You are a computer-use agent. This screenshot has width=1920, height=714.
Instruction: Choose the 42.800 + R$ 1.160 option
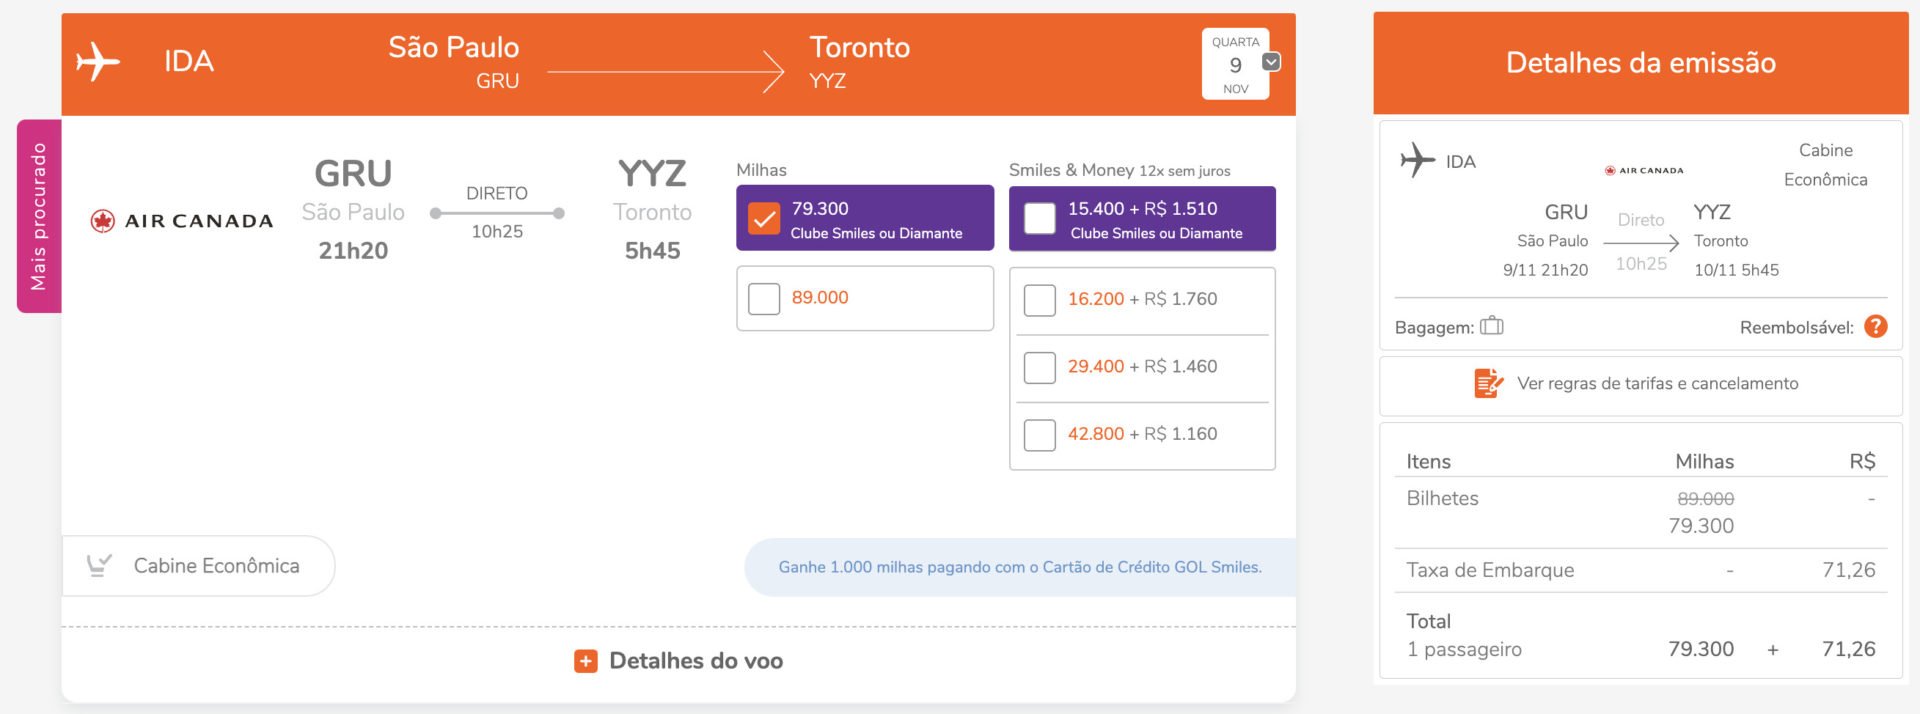1040,435
